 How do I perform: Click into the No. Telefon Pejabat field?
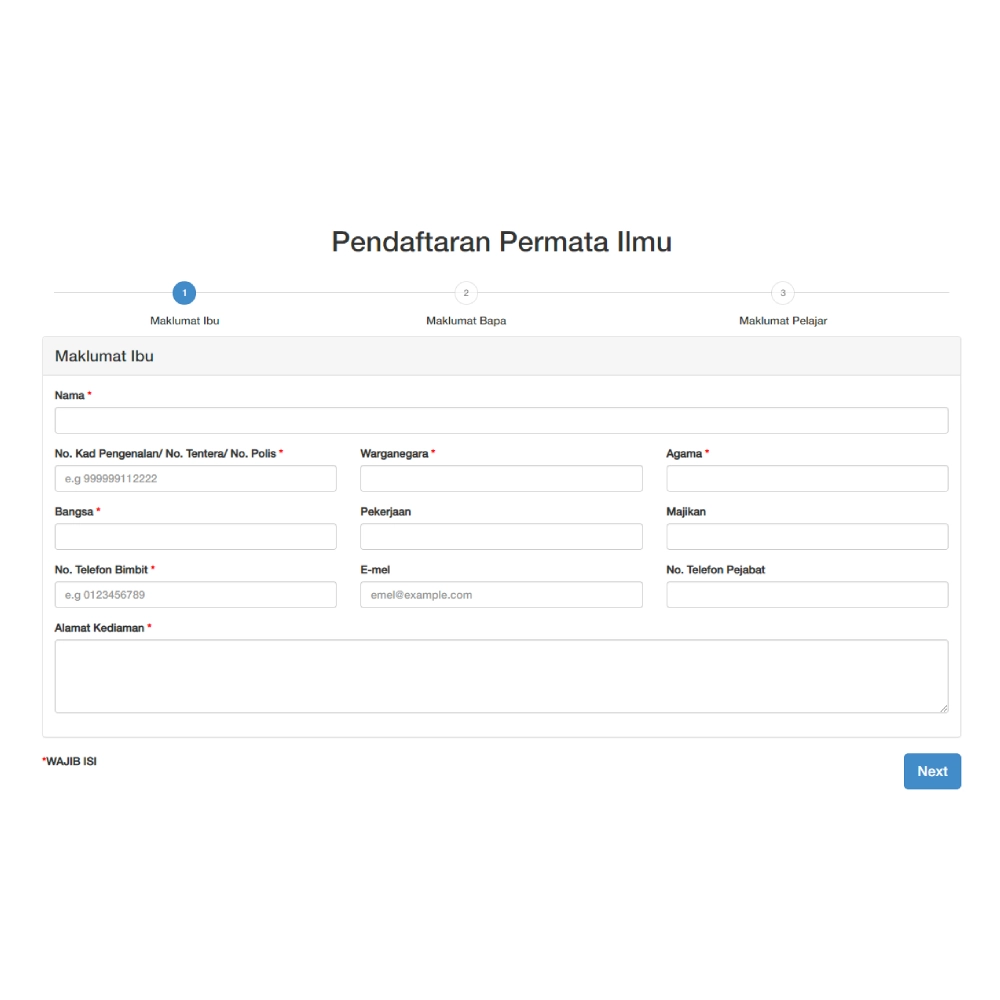[807, 594]
